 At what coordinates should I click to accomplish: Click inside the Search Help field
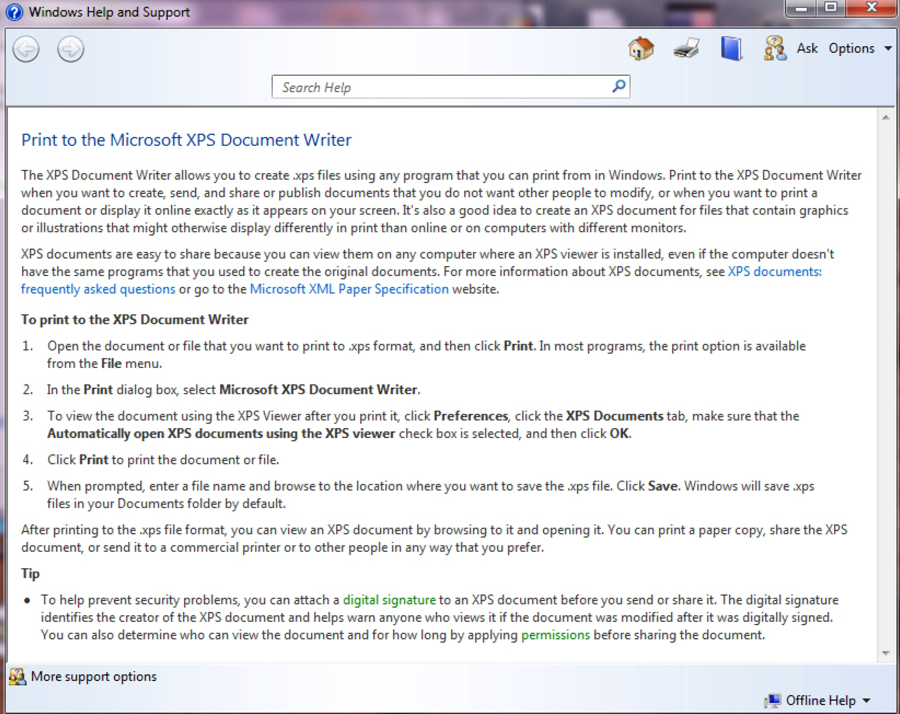(440, 87)
